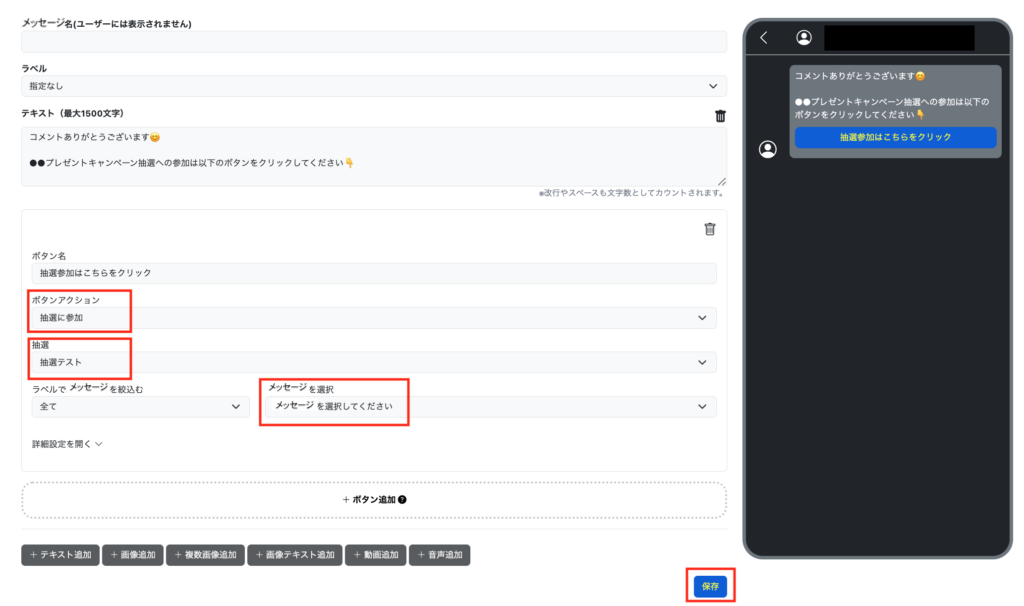Click the profile avatar in preview header

(x=803, y=38)
